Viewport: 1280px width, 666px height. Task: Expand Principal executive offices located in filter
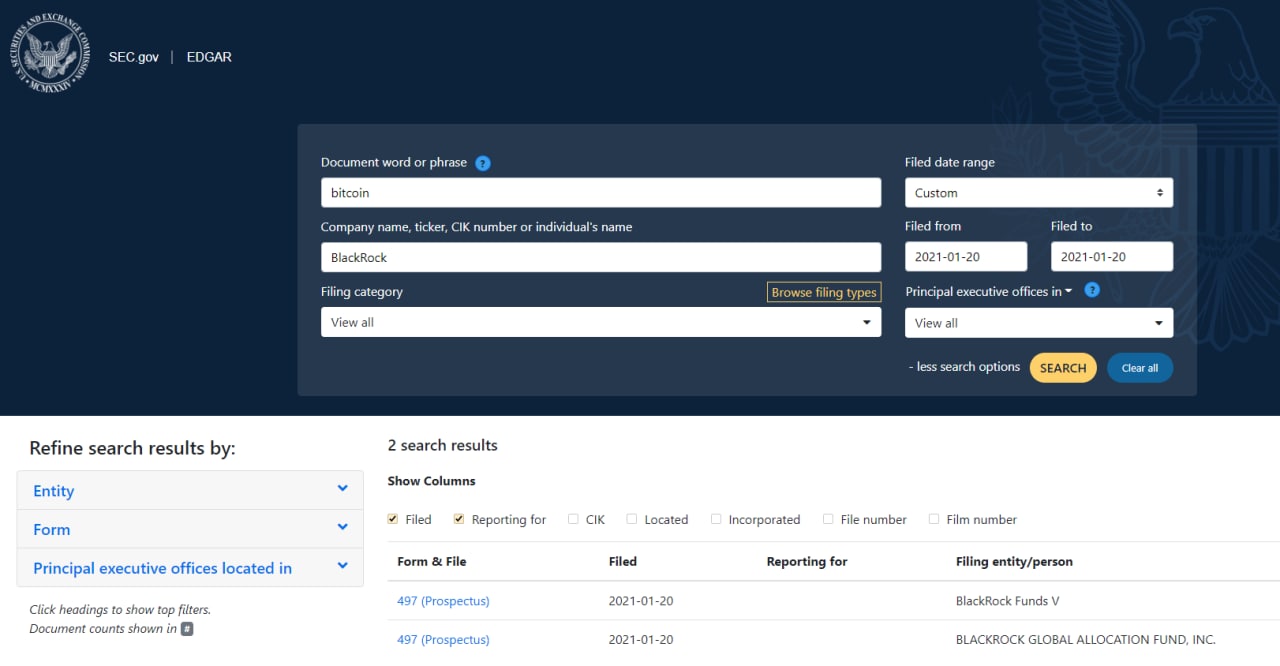[x=190, y=568]
